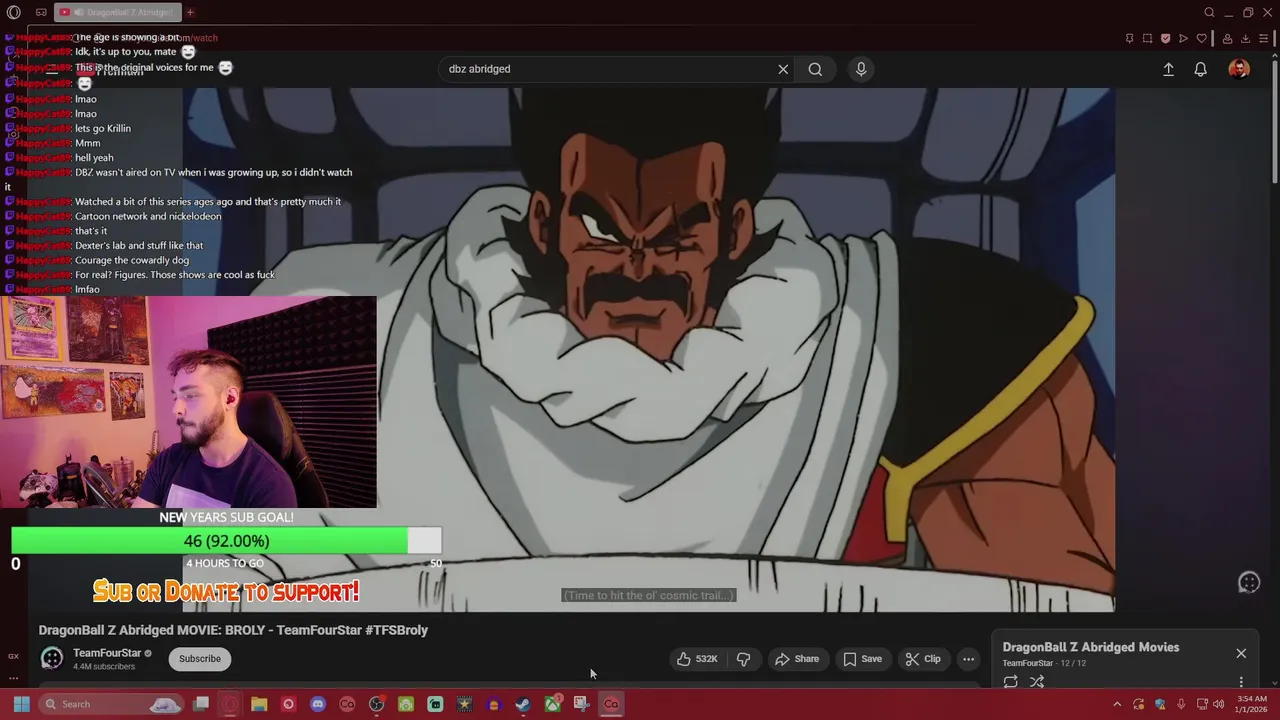Open the Clip tool
The height and width of the screenshot is (720, 1280).
coord(923,659)
